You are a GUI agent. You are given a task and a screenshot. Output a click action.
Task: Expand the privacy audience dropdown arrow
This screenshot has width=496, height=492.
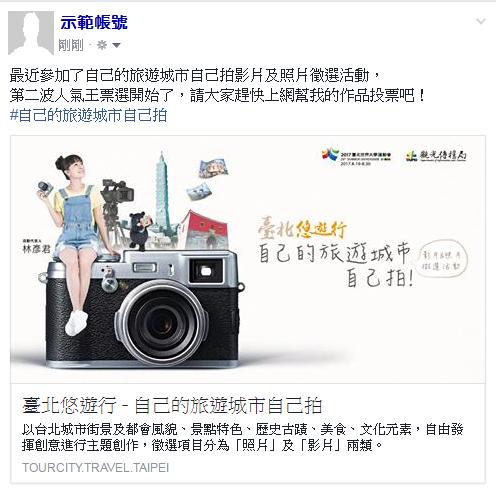[x=116, y=45]
